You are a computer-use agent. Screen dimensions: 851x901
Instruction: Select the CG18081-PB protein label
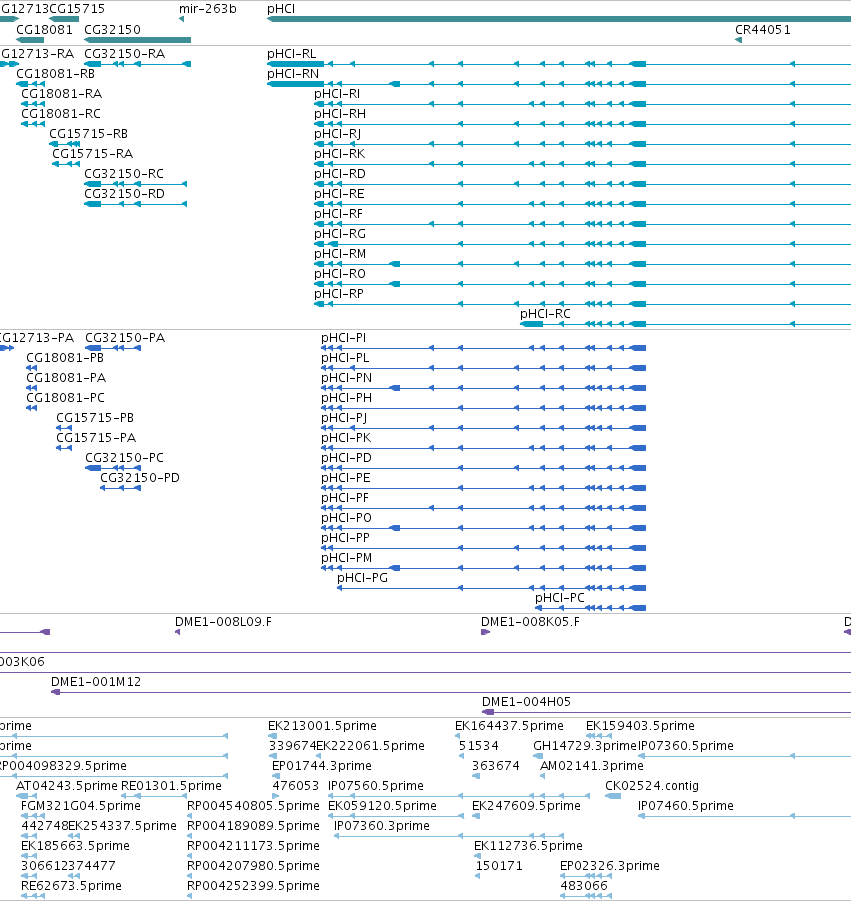pos(66,358)
